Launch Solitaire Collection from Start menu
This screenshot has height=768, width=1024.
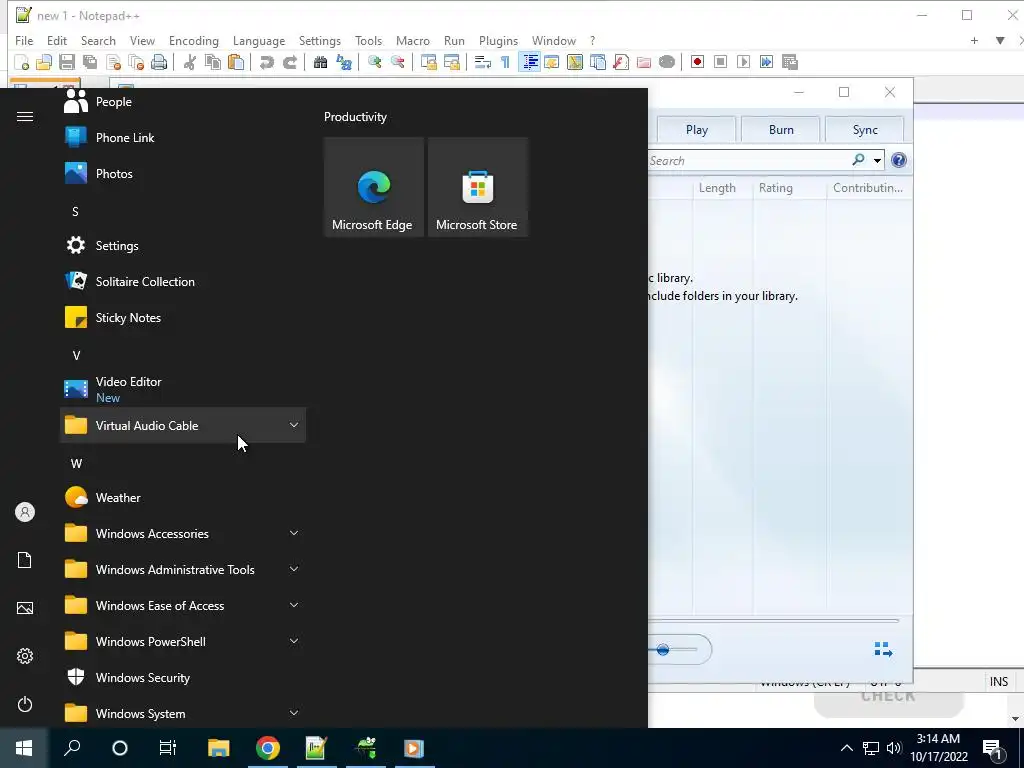tap(183, 281)
